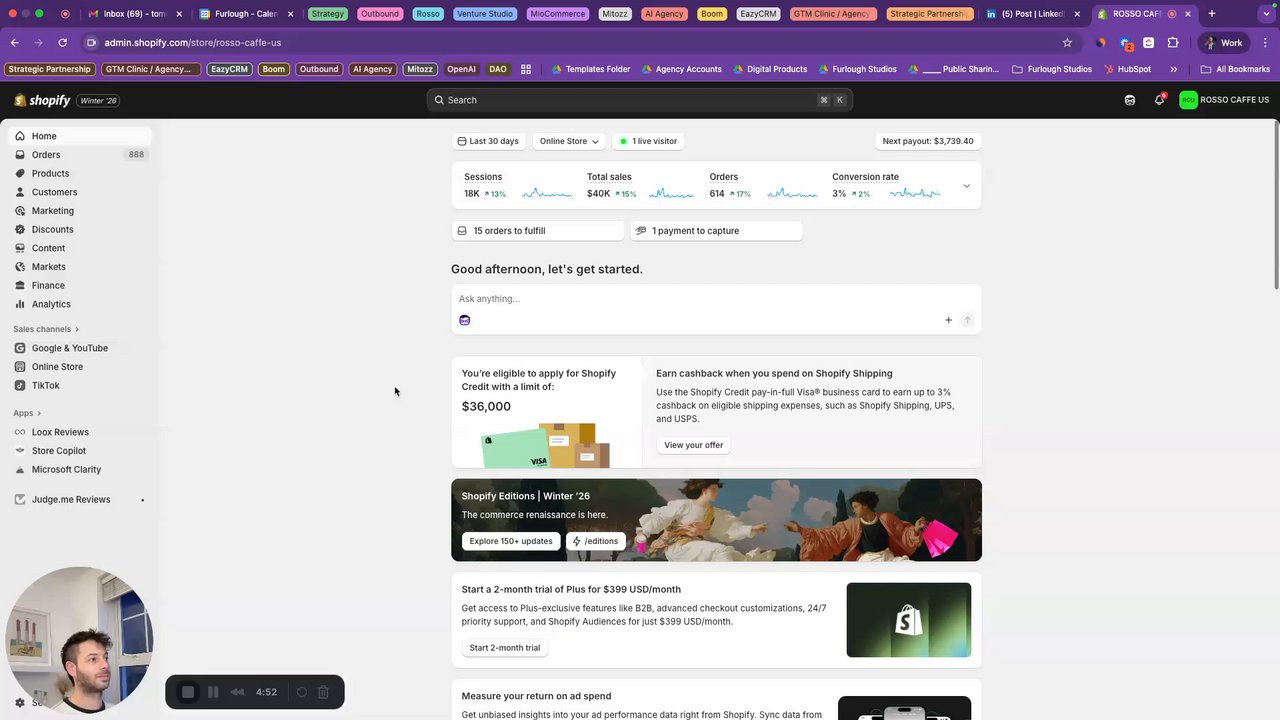Open the Sidekick icon in top bar
Viewport: 1280px width, 720px height.
pos(1130,100)
